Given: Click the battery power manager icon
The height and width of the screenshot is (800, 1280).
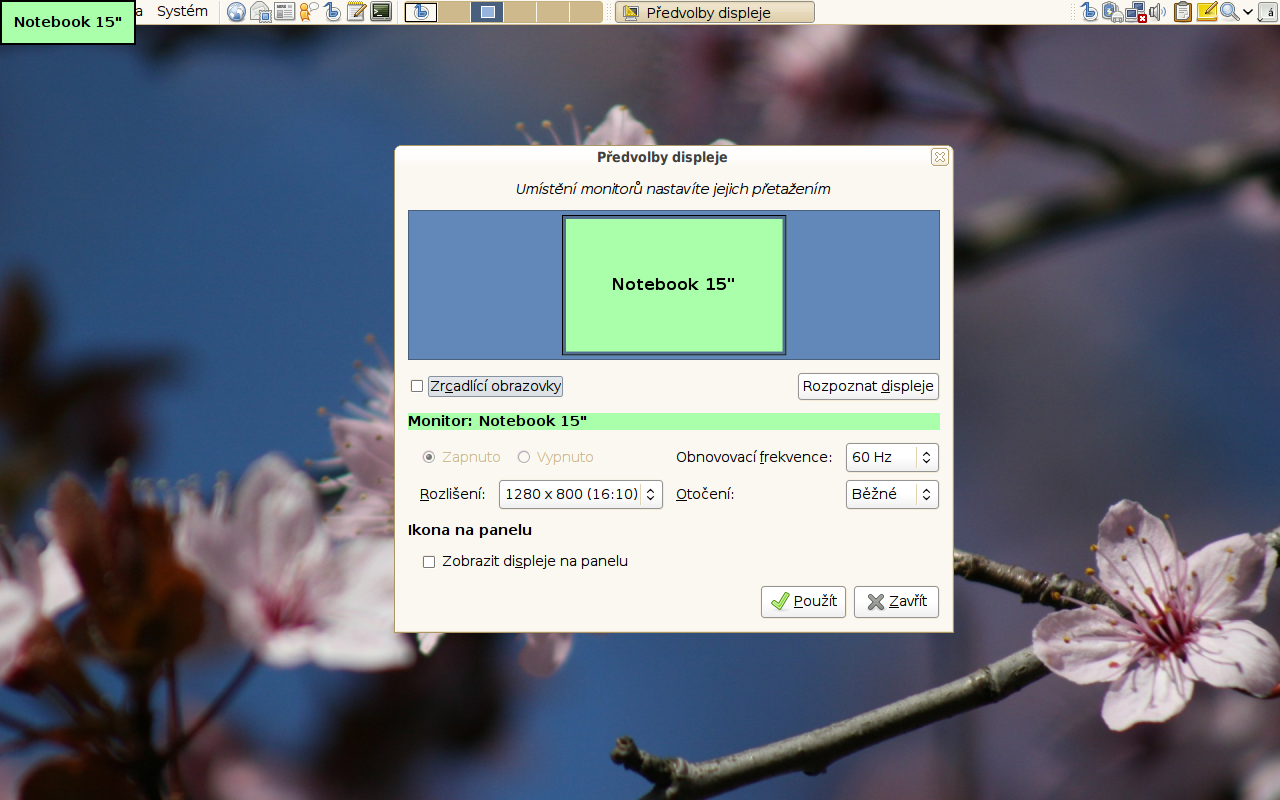Looking at the screenshot, I should (1112, 12).
